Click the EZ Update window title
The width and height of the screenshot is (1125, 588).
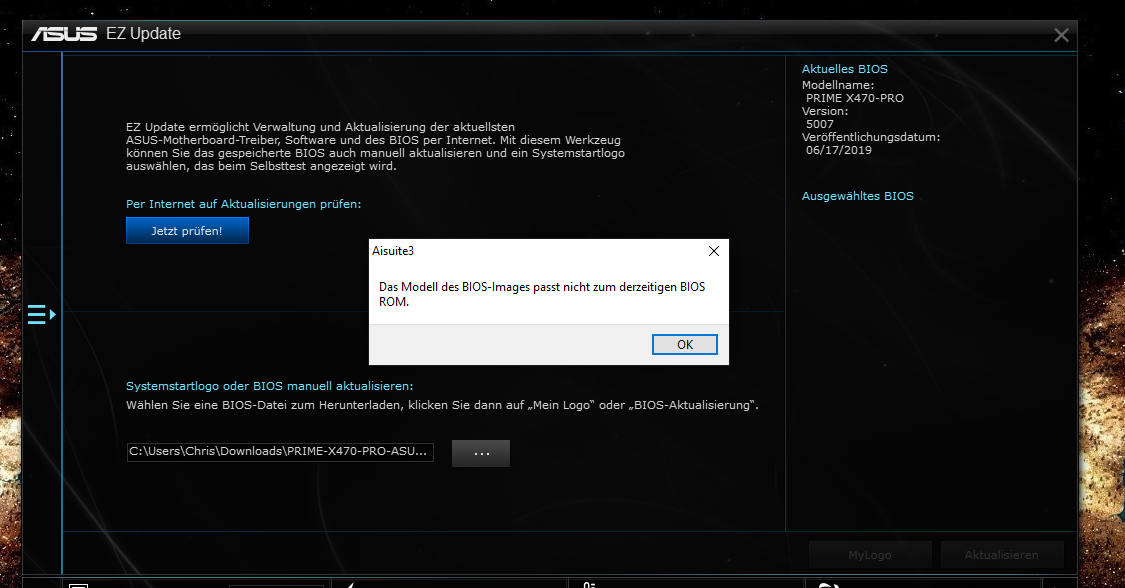click(x=143, y=34)
